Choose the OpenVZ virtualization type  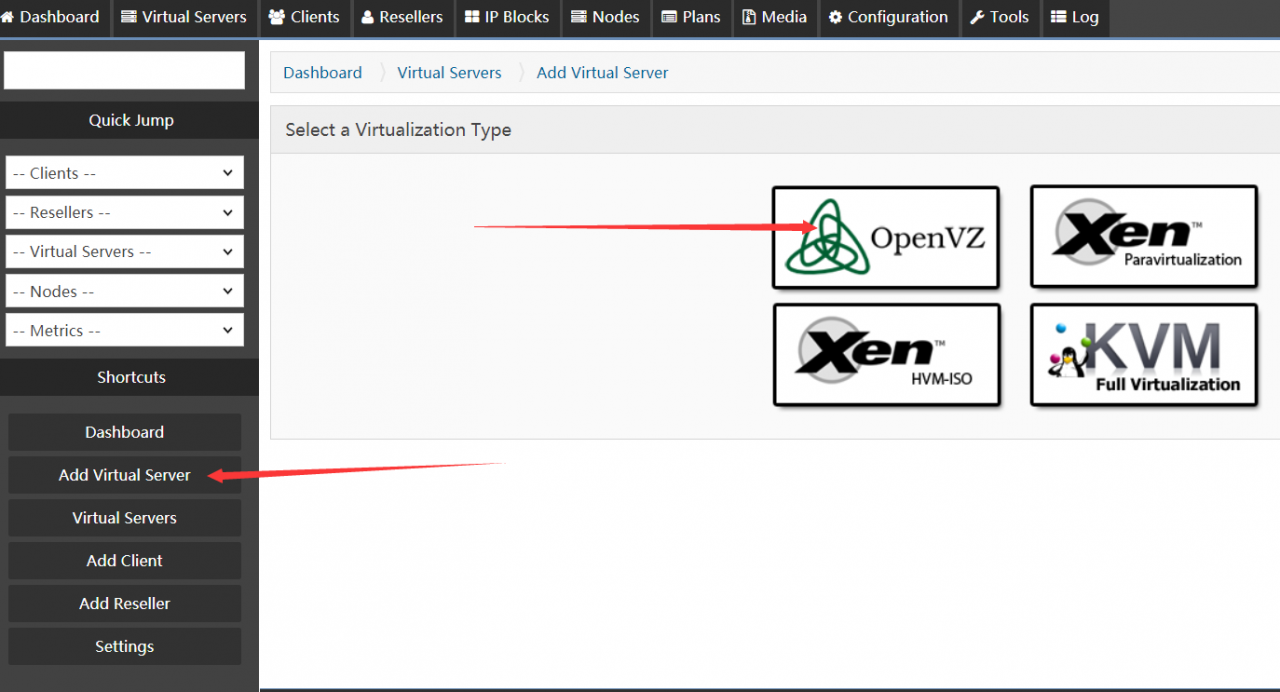click(886, 237)
